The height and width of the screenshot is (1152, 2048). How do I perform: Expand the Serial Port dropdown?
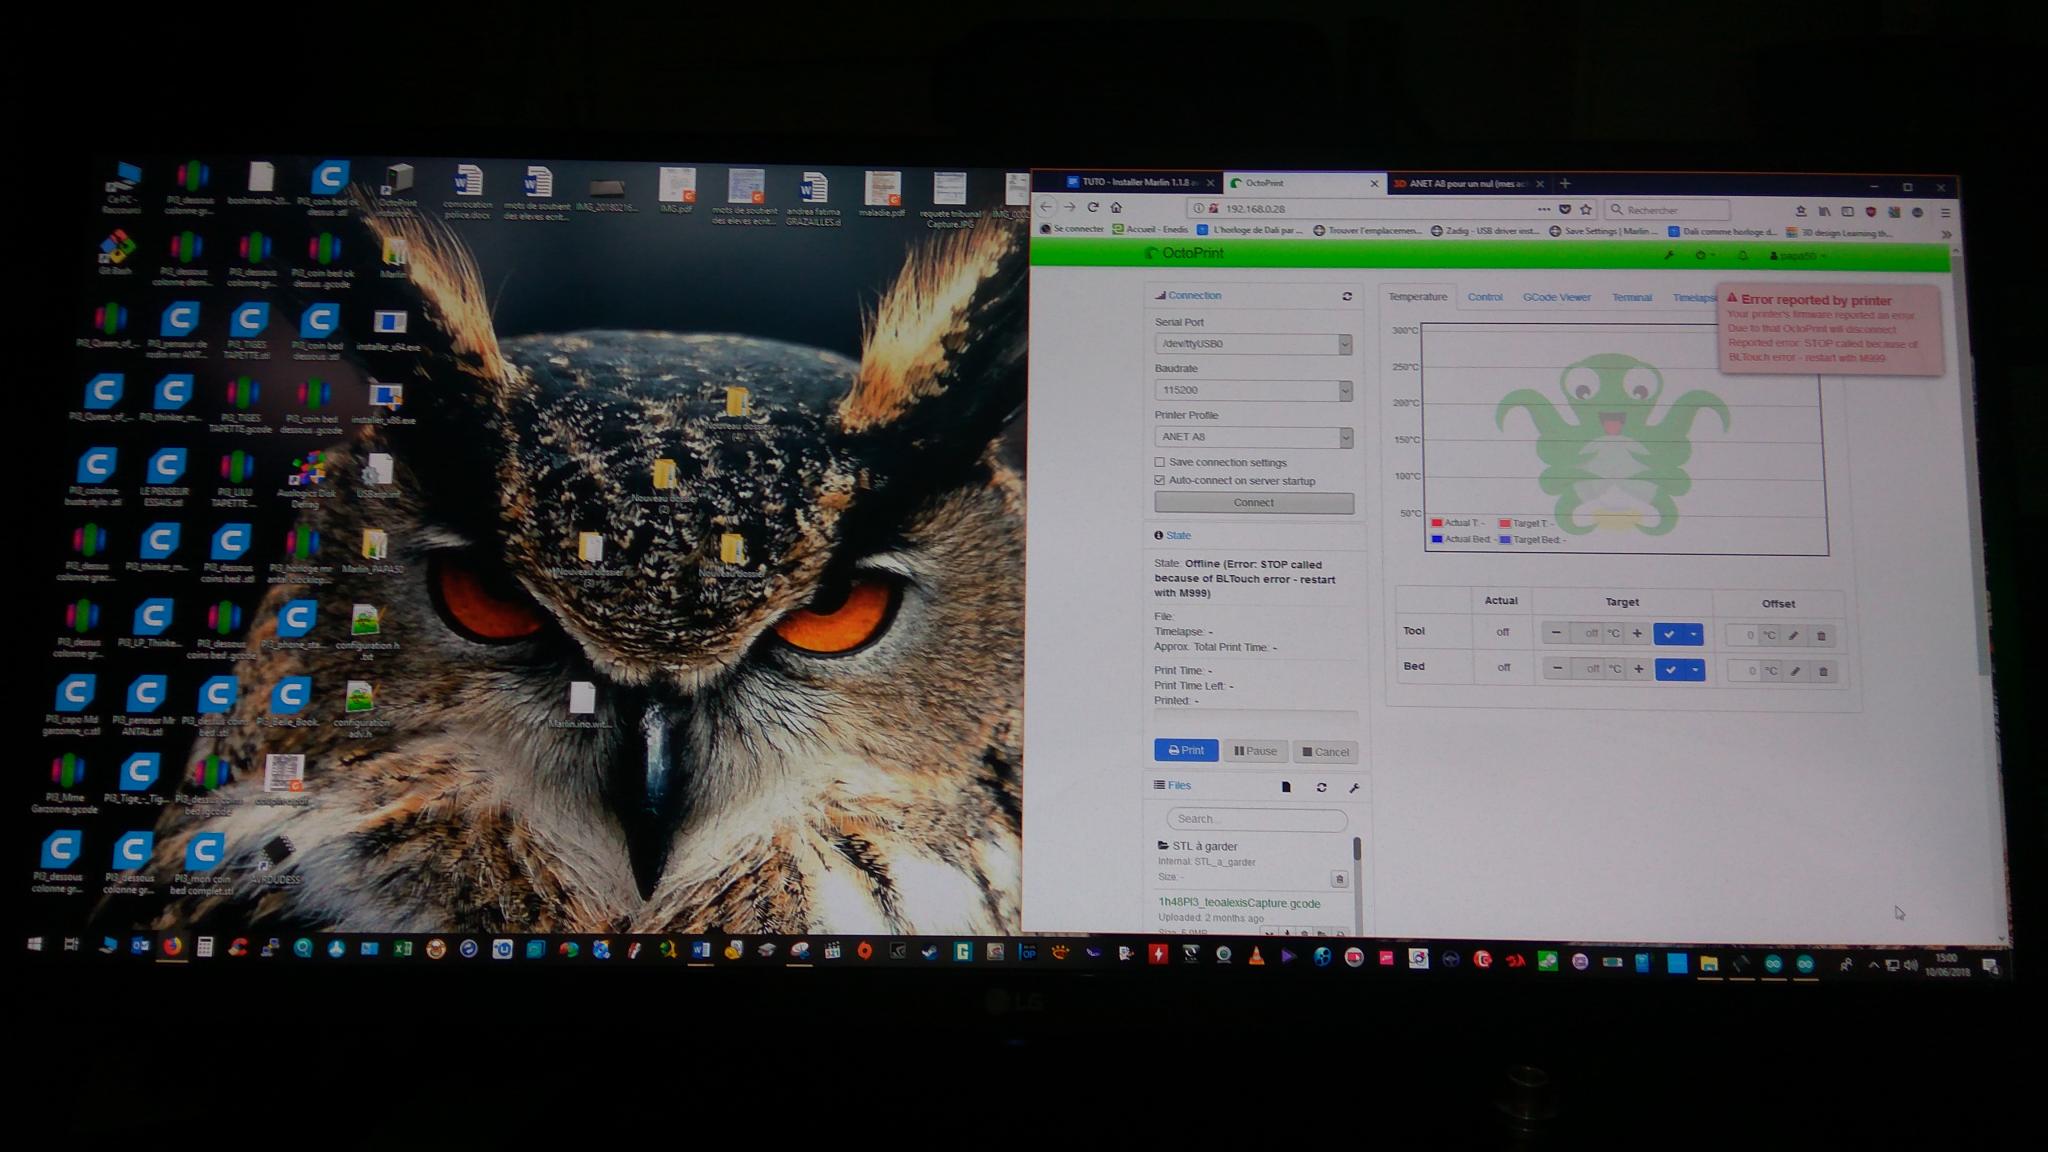click(x=1253, y=344)
